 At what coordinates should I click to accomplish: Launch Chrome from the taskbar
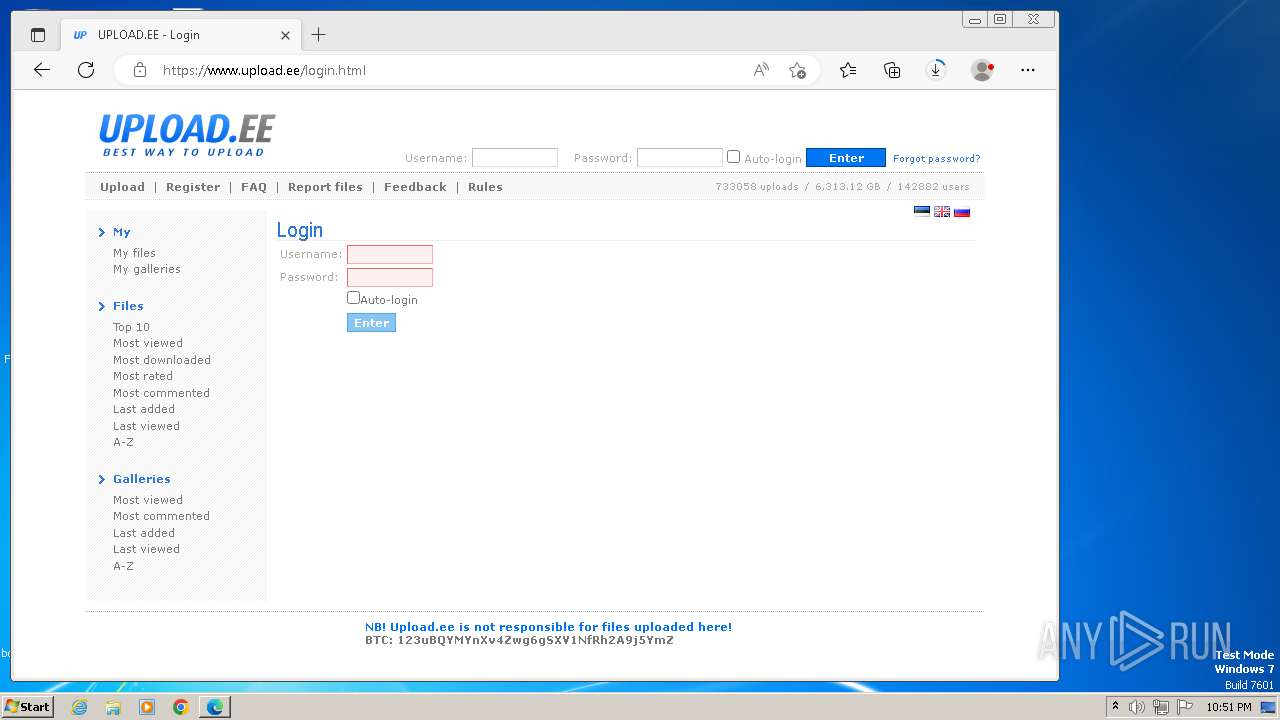(181, 707)
